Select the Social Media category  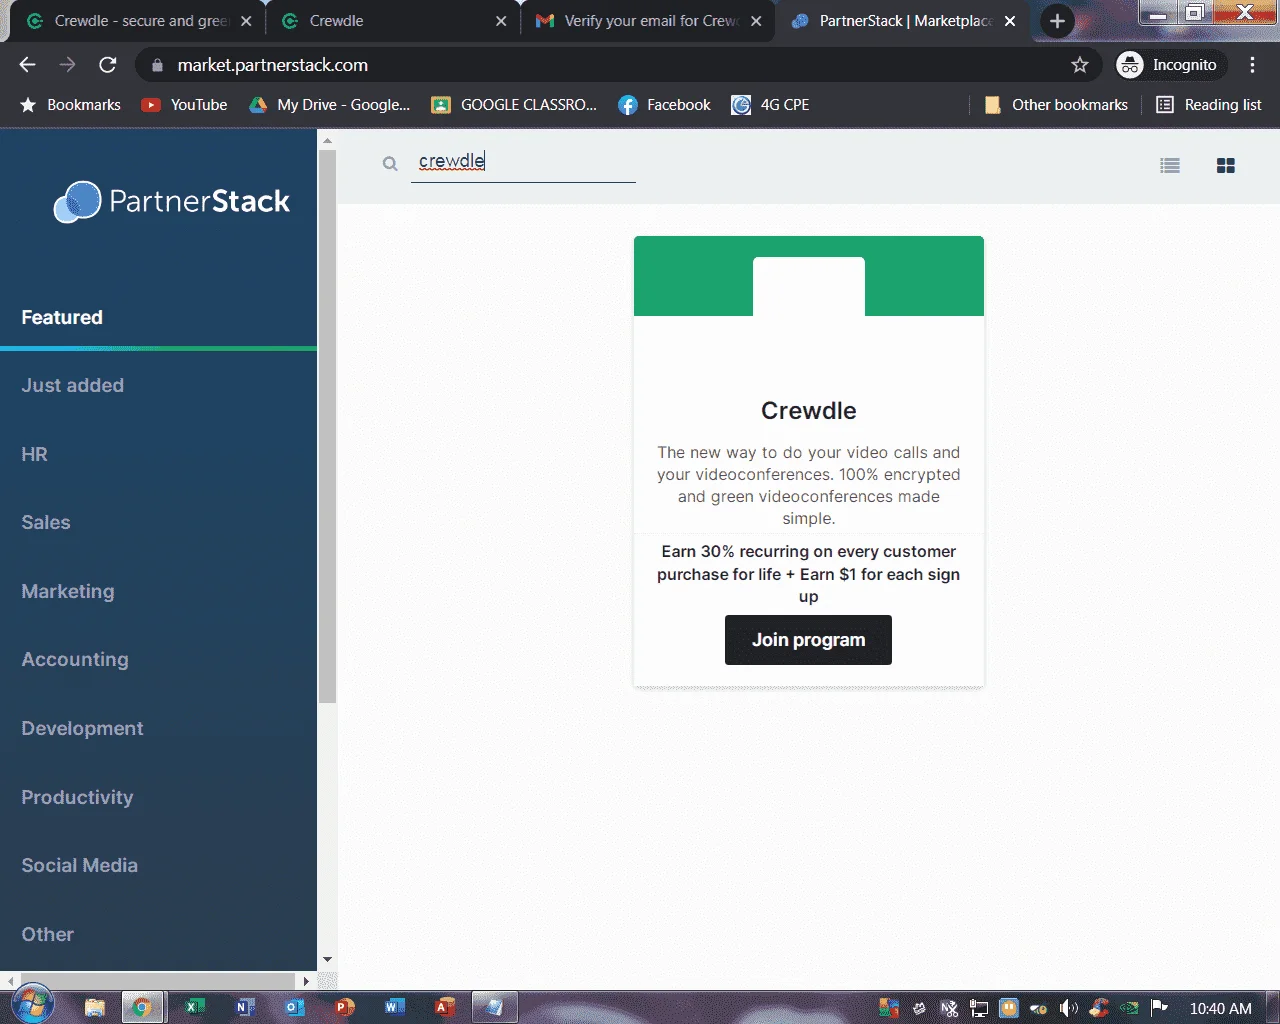coord(80,866)
